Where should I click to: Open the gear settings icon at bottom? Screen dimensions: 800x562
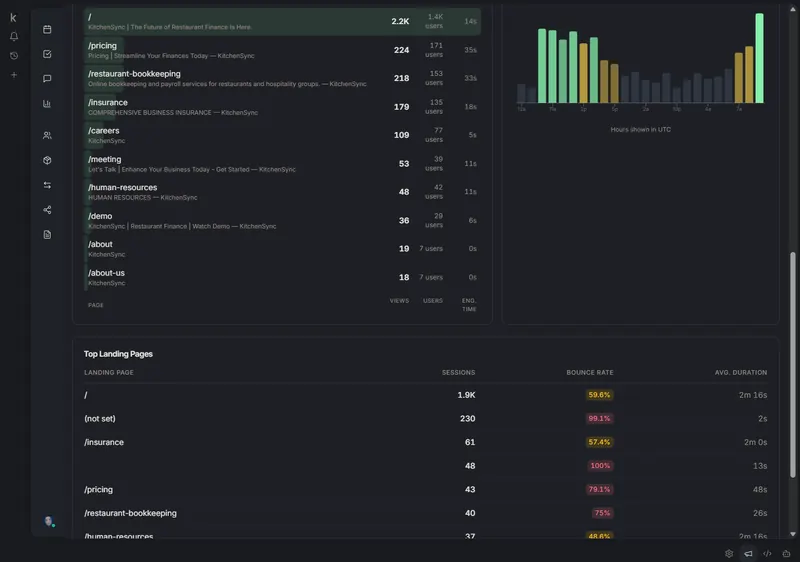coord(729,553)
